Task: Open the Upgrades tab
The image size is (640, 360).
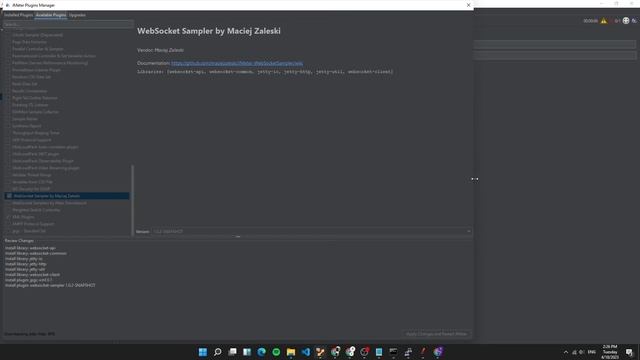Action: click(77, 15)
